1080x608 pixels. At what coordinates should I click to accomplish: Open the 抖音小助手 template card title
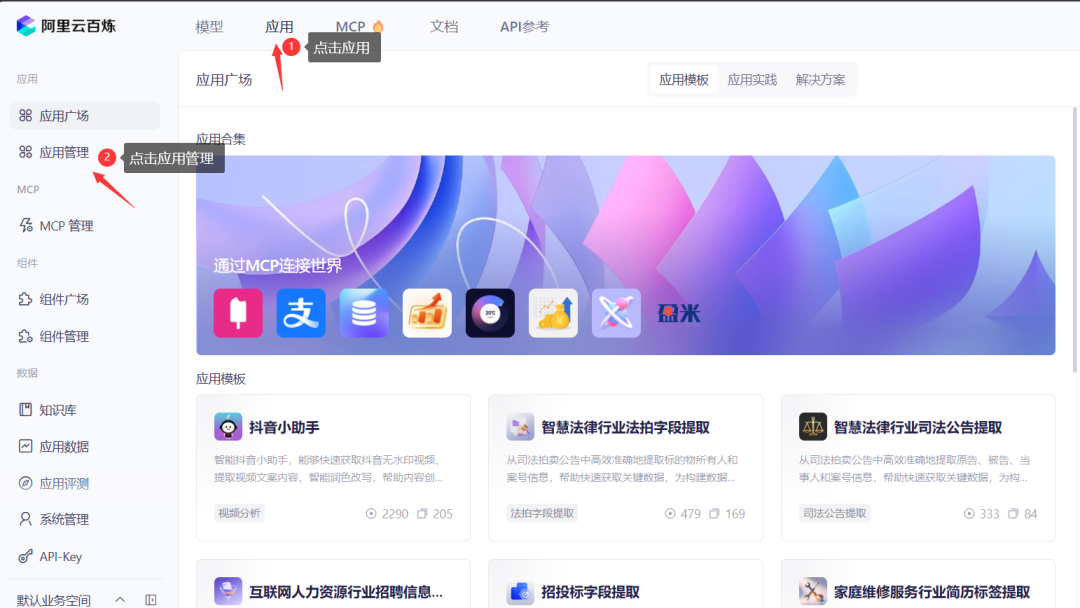coord(284,428)
